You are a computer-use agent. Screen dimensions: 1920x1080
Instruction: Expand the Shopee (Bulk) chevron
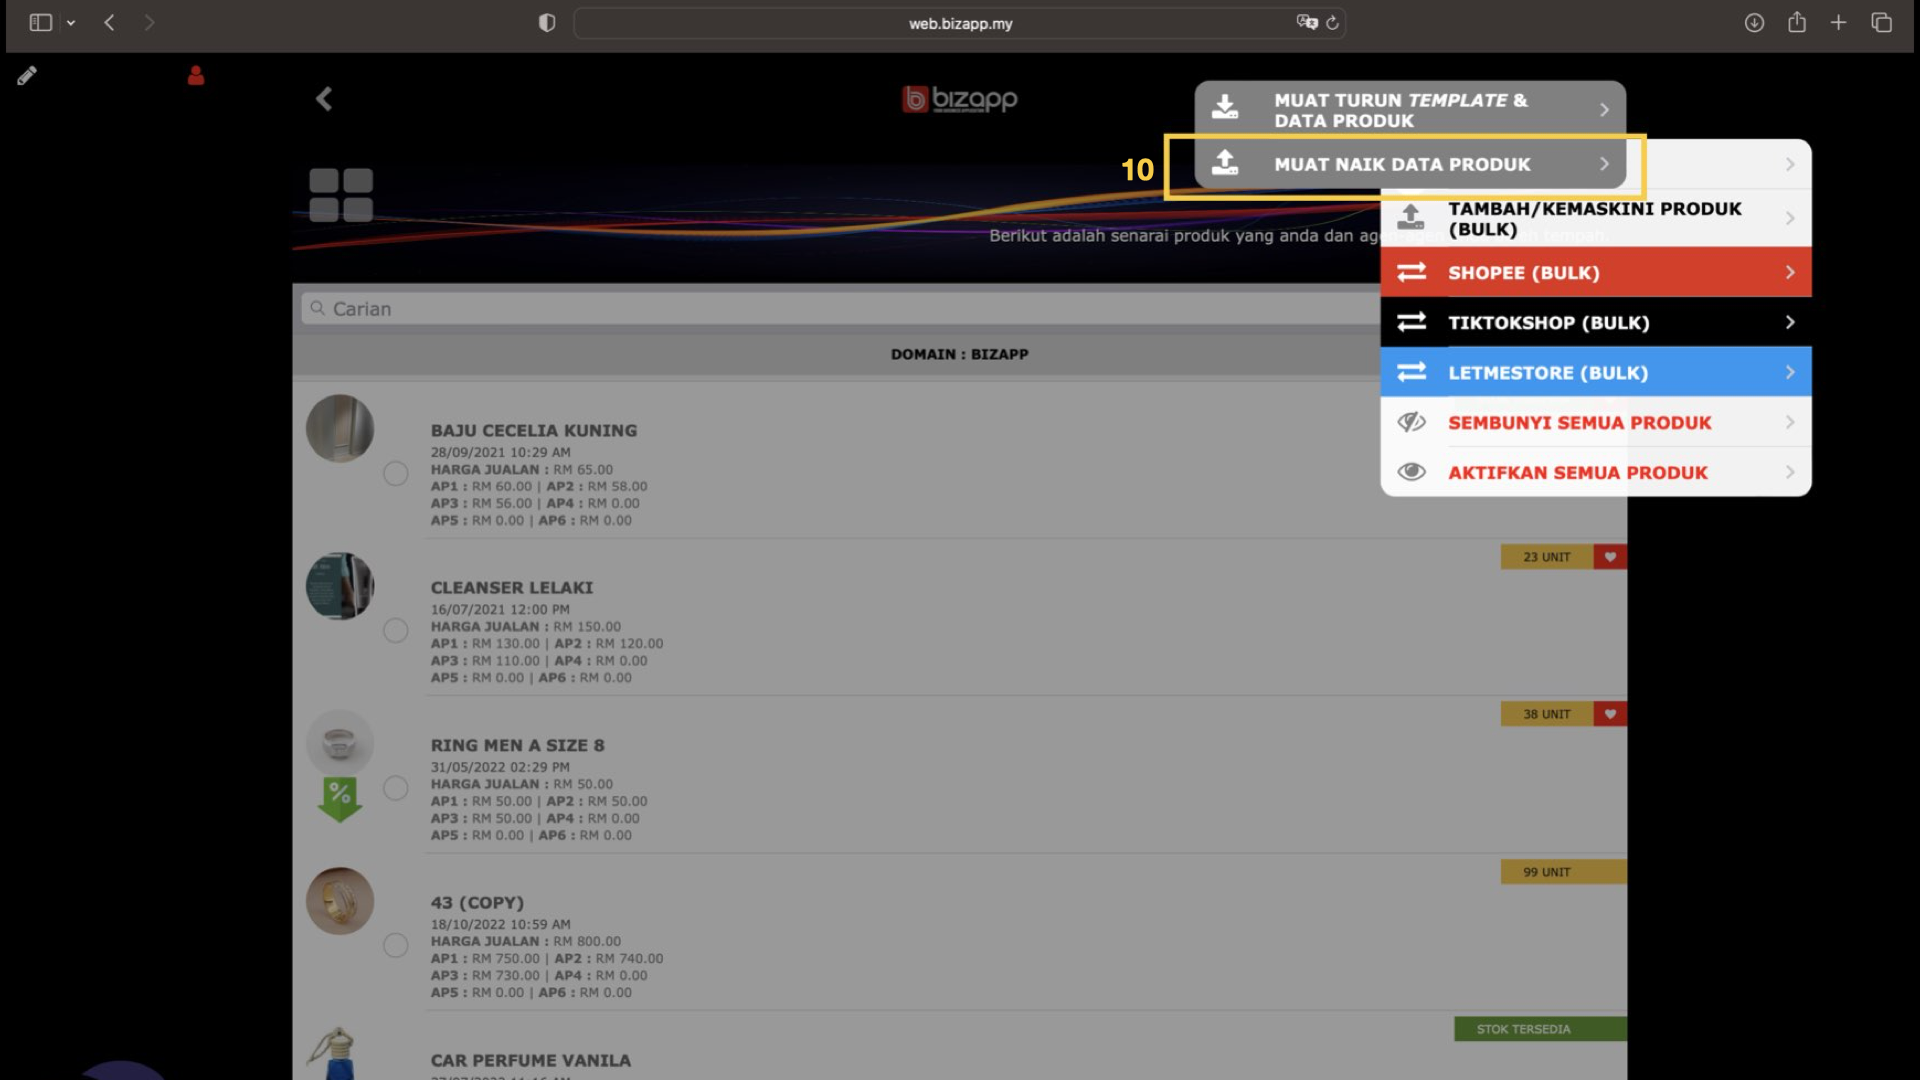(1790, 272)
